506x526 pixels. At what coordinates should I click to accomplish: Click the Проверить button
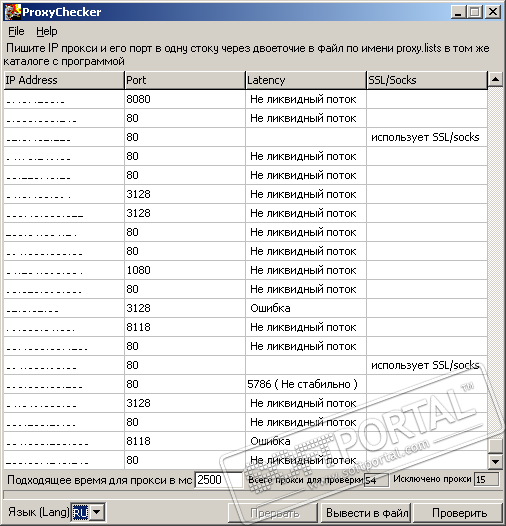(459, 513)
